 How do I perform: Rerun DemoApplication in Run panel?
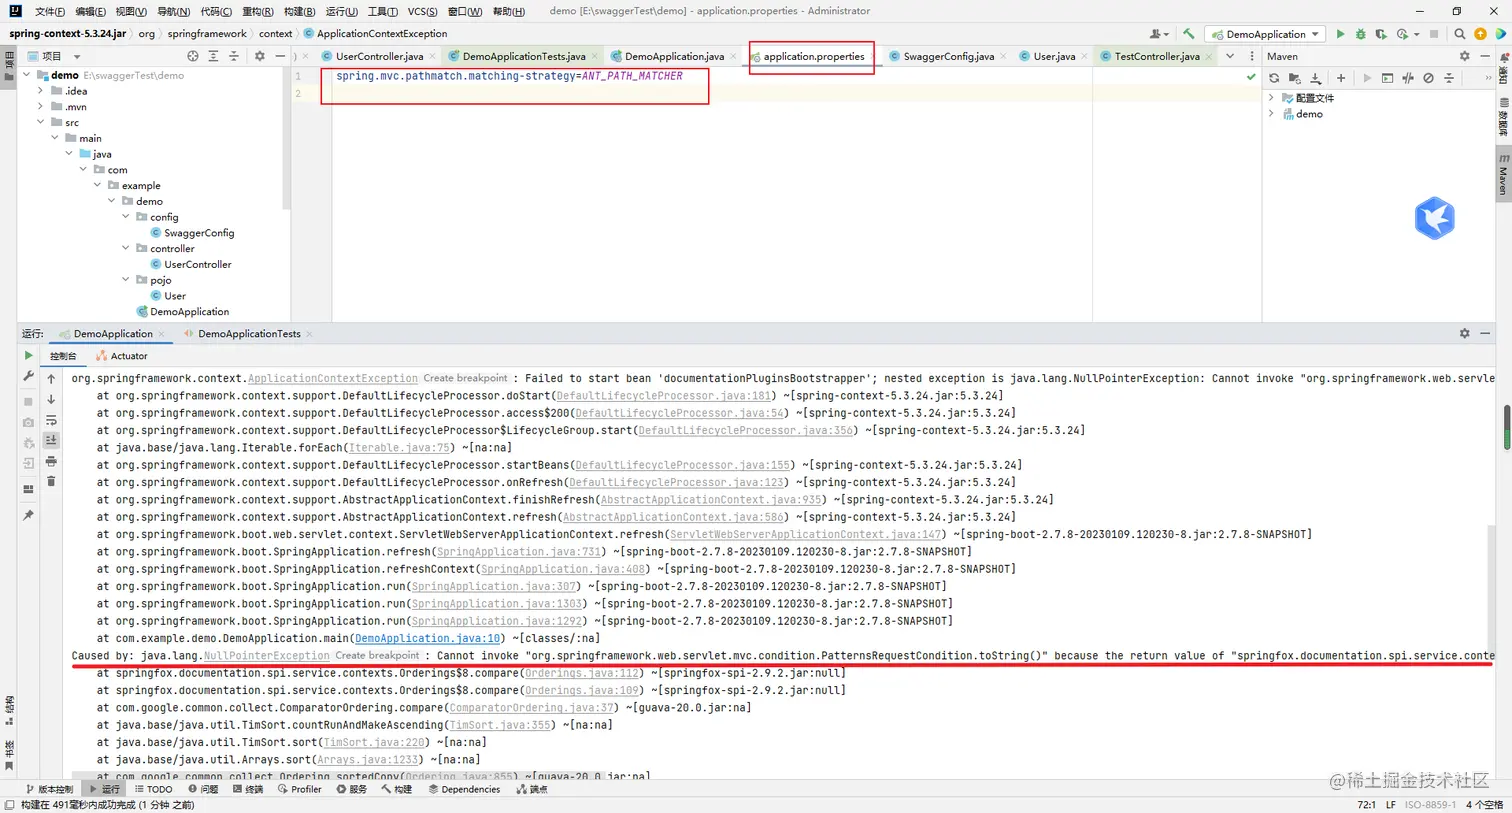point(28,356)
